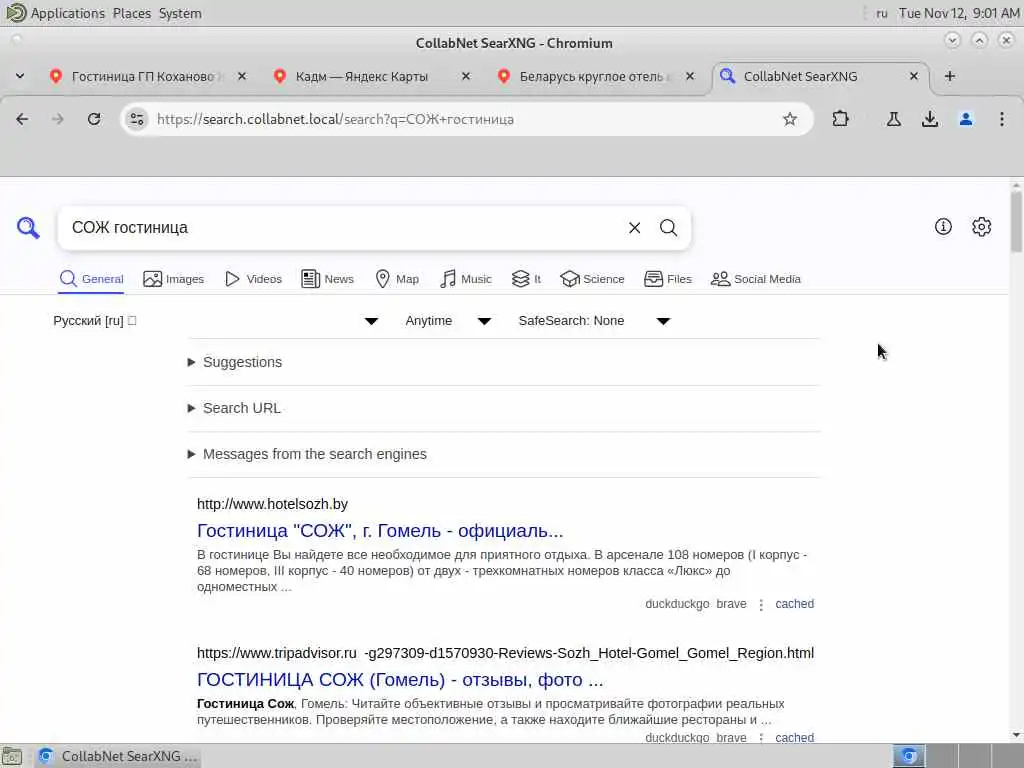Close the Гостиница ГП Коханово tab
1024x768 pixels.
coord(242,76)
